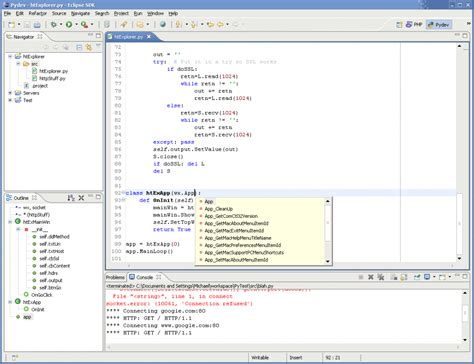Open the Navigate menu
Screen dimensions: 474x364
(x=80, y=14)
